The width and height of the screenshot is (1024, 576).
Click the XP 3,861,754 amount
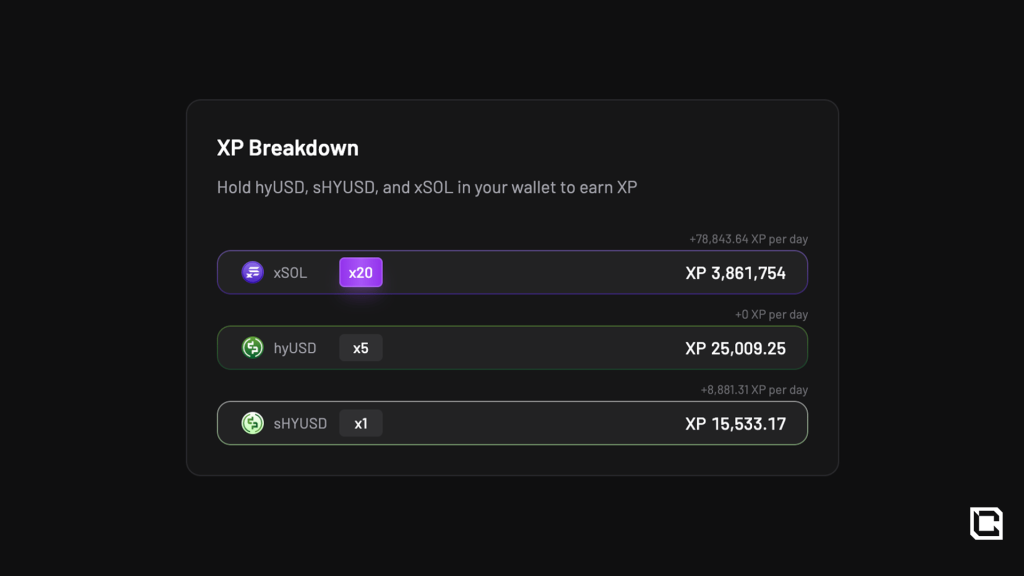[x=736, y=273]
